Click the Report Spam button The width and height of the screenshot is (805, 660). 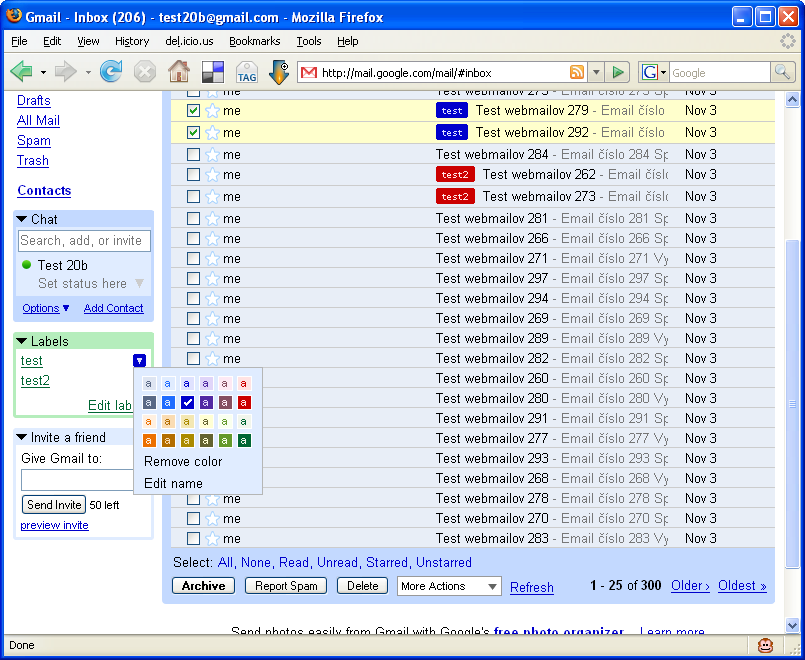point(286,586)
